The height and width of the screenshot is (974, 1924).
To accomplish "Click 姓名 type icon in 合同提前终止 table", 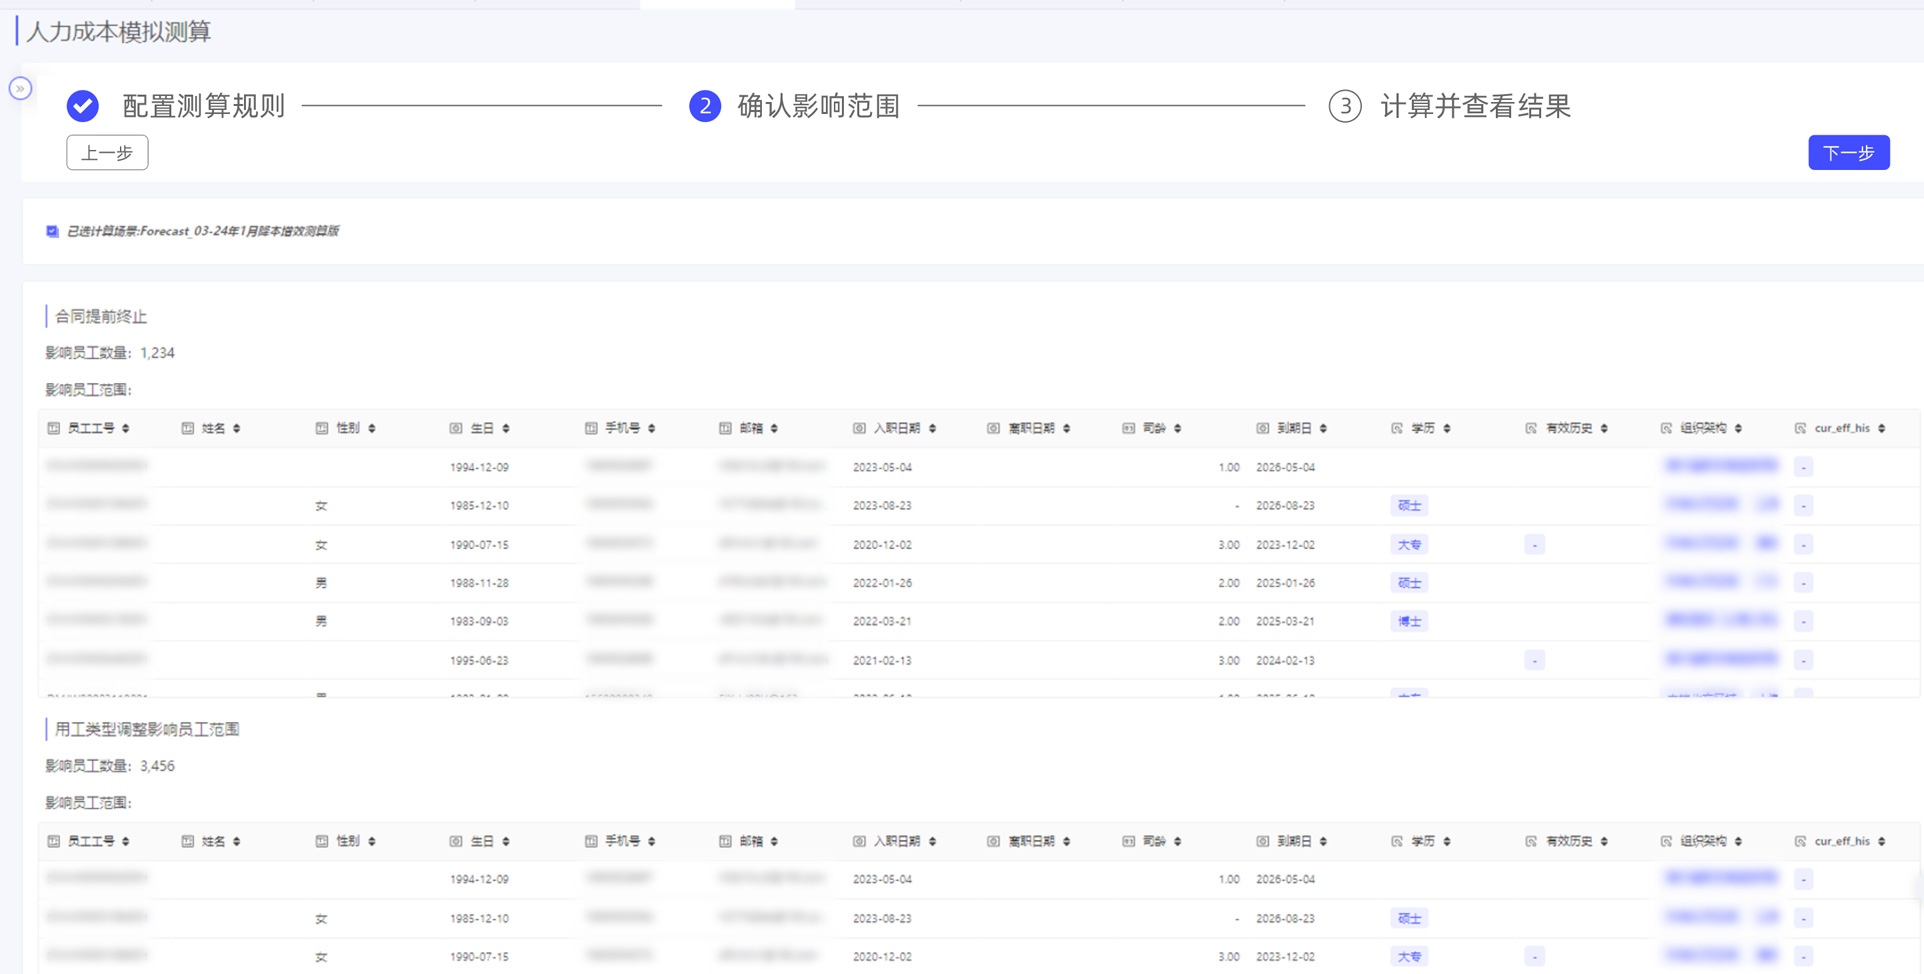I will (188, 428).
